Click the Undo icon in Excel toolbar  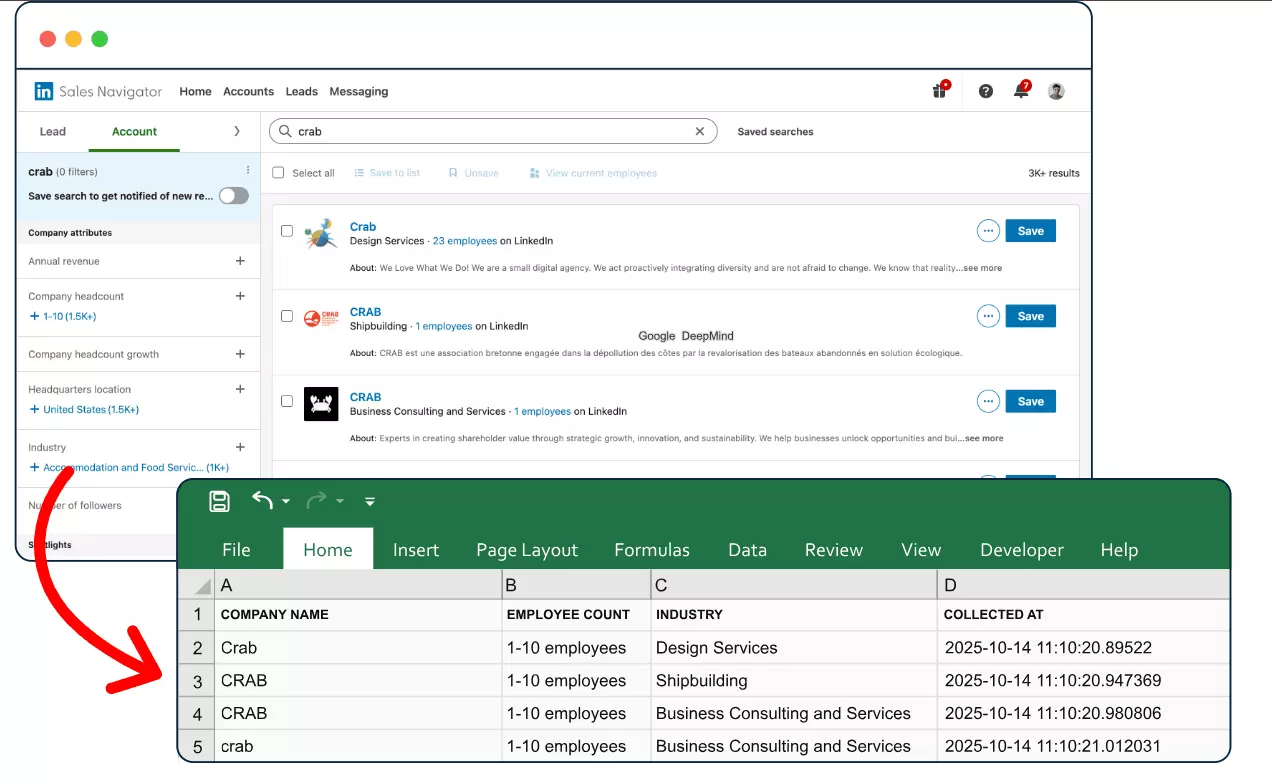pyautogui.click(x=262, y=501)
